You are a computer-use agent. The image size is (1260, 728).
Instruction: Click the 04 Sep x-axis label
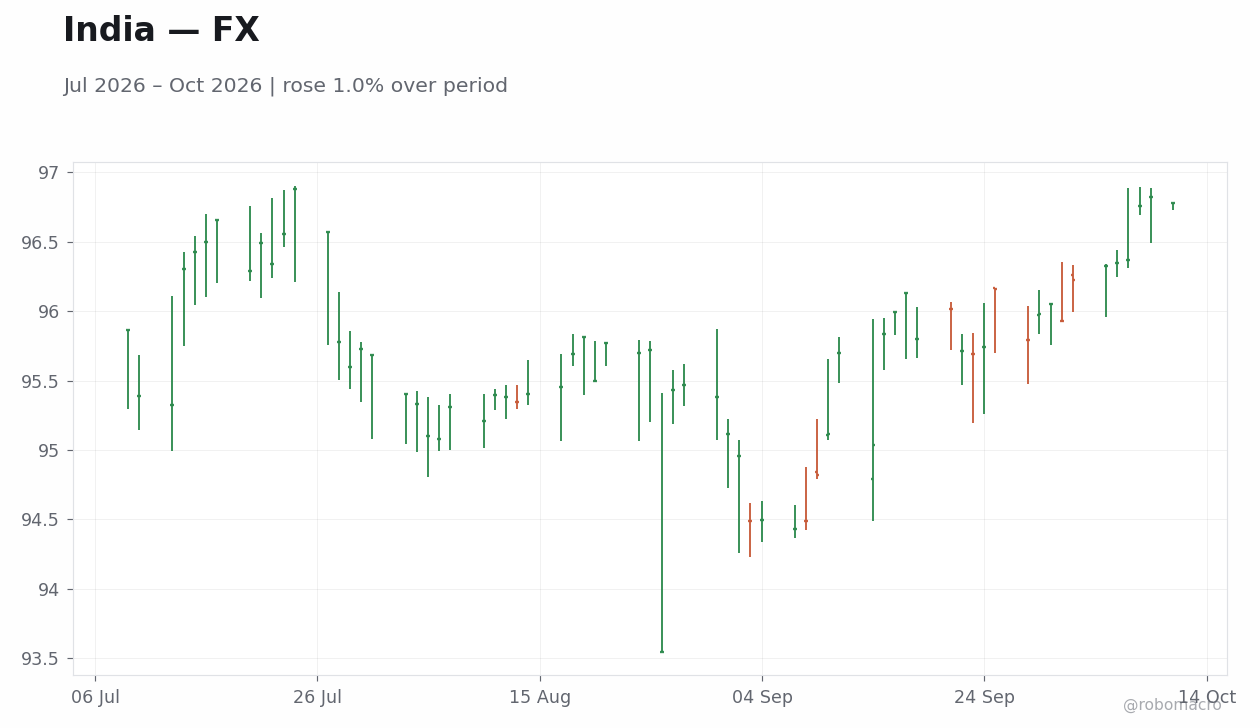click(x=762, y=698)
